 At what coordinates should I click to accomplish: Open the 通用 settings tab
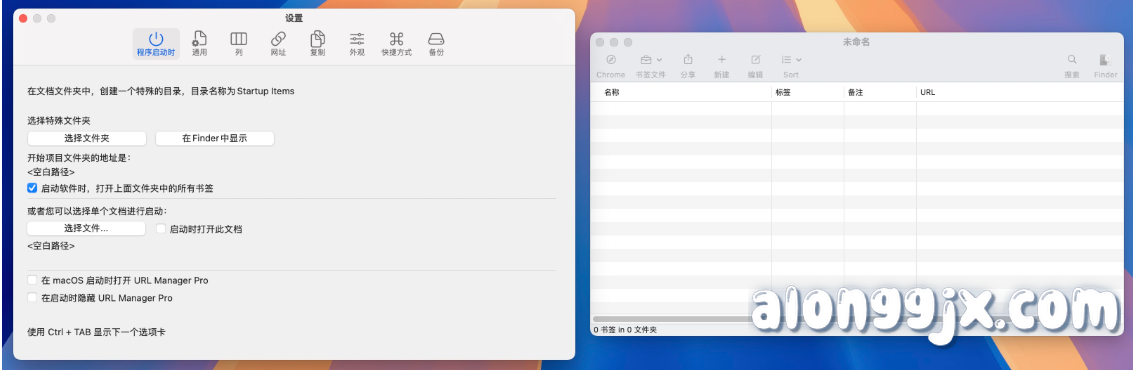point(199,44)
